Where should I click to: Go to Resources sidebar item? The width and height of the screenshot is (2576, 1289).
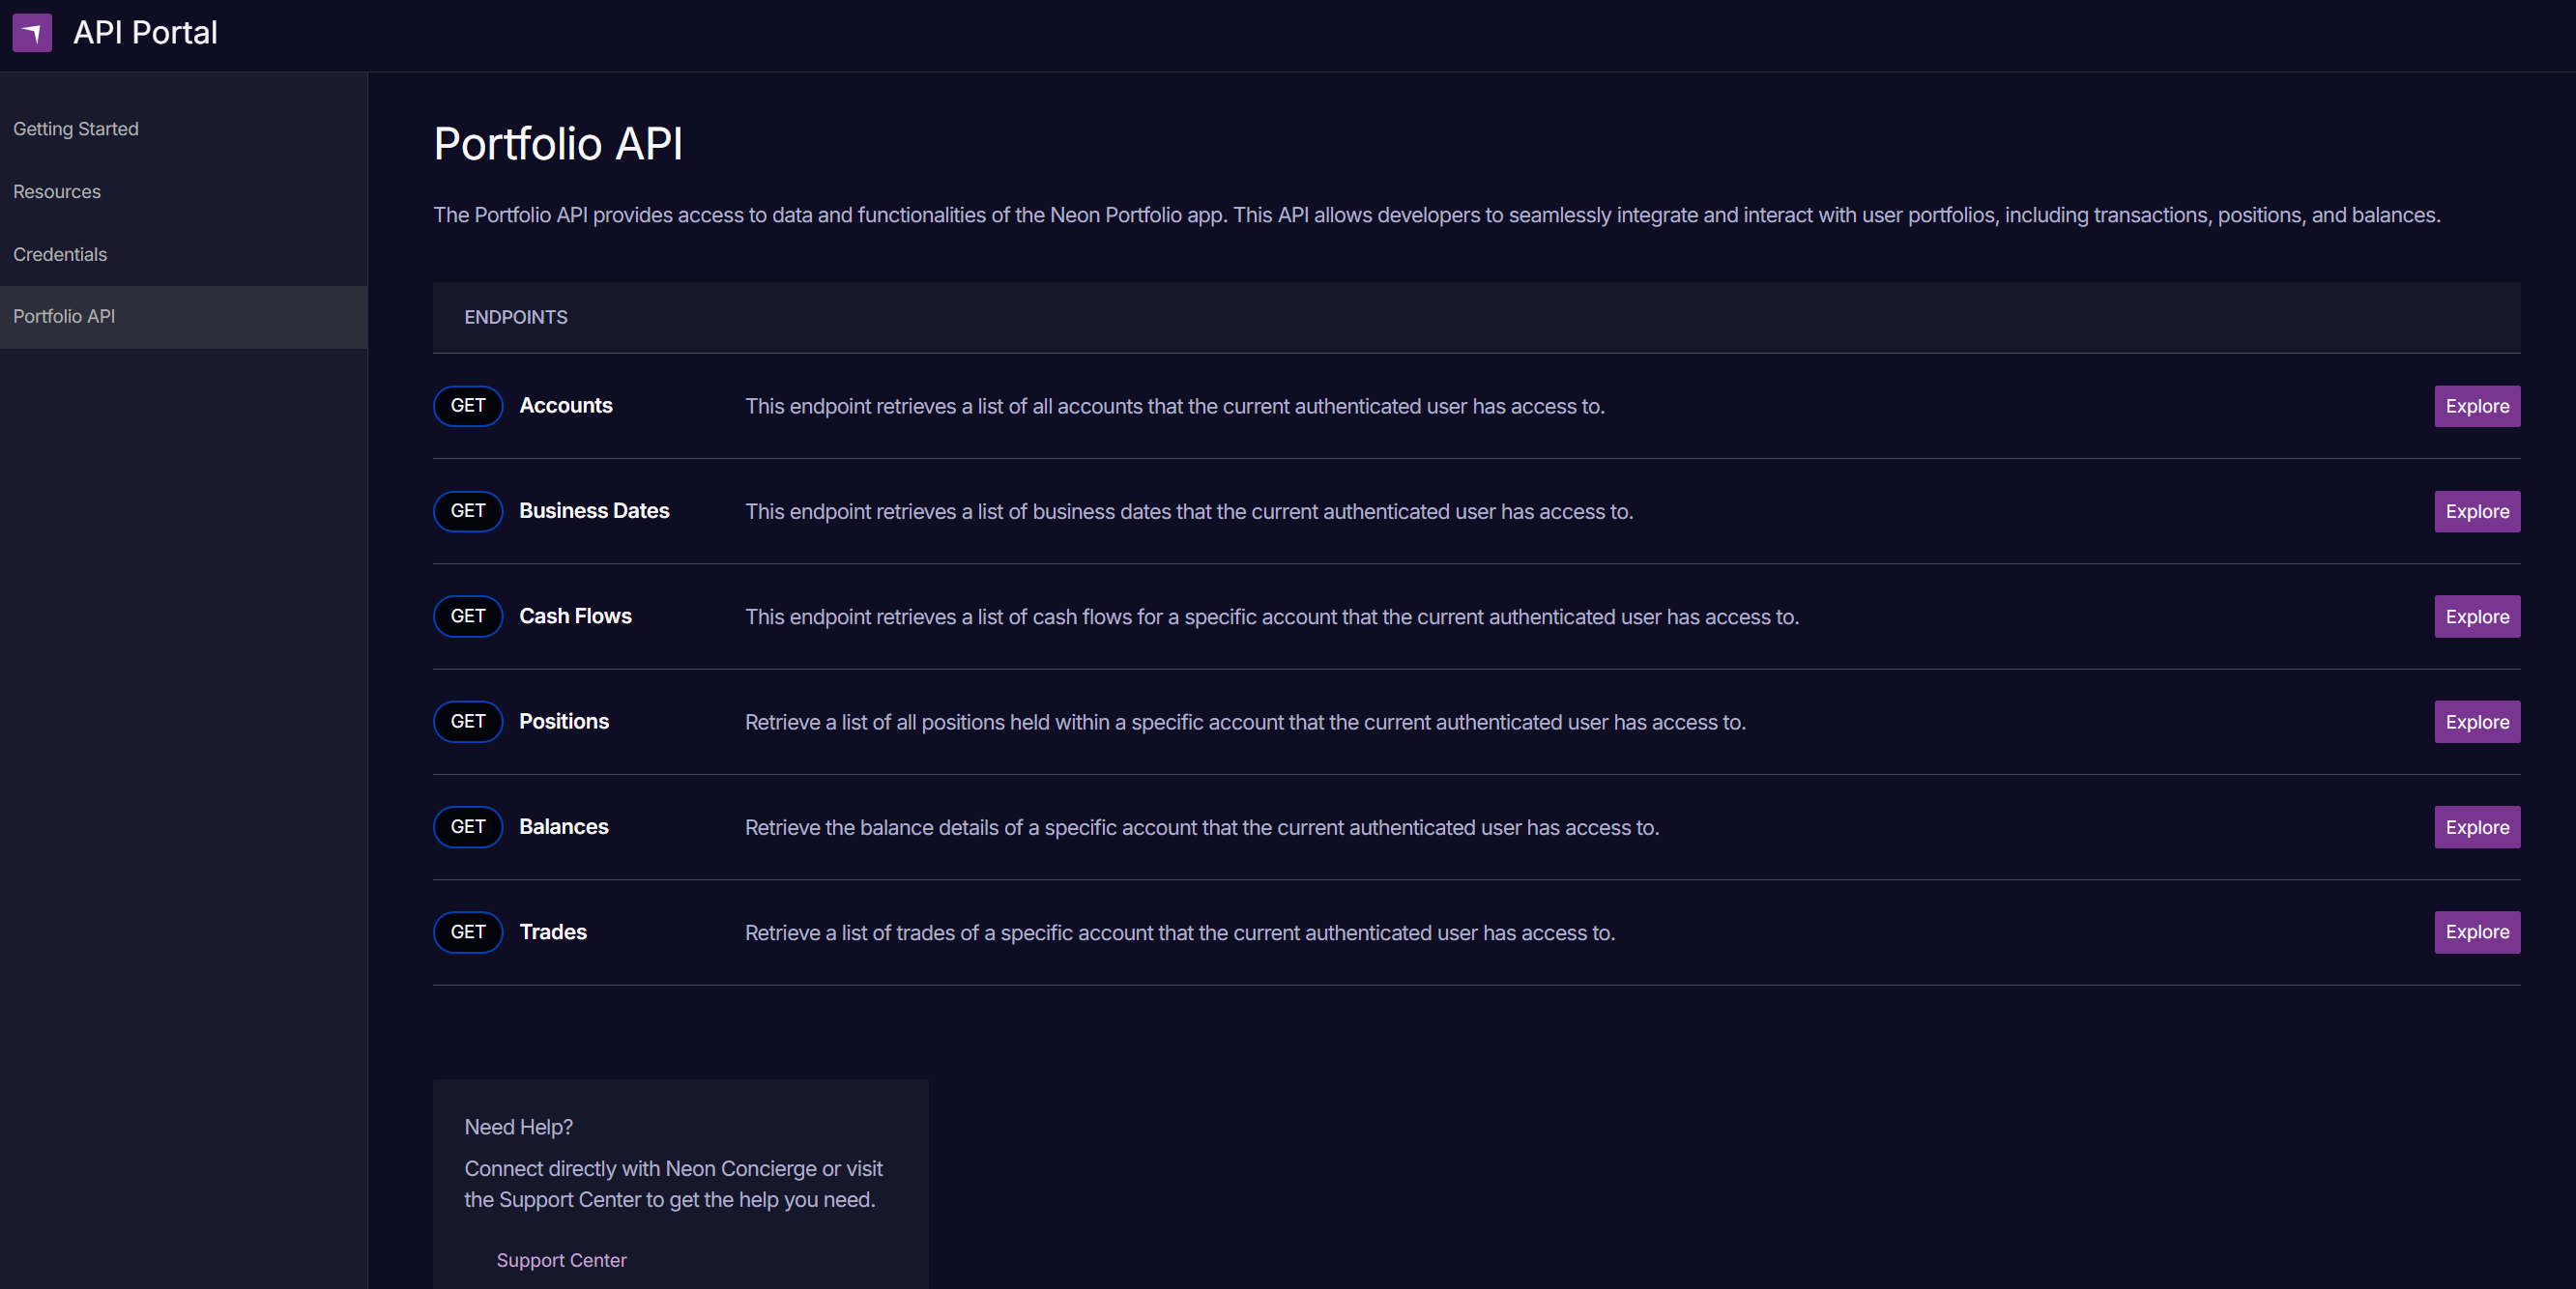tap(57, 192)
